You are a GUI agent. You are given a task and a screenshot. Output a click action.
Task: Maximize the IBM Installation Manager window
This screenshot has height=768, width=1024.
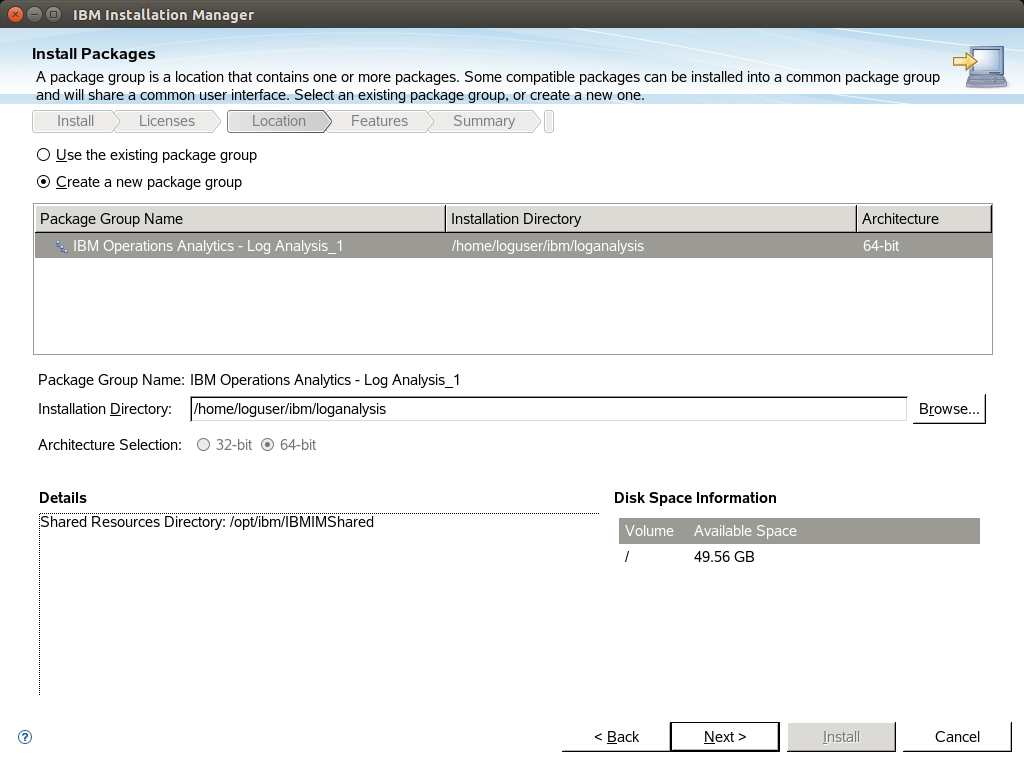pos(54,14)
